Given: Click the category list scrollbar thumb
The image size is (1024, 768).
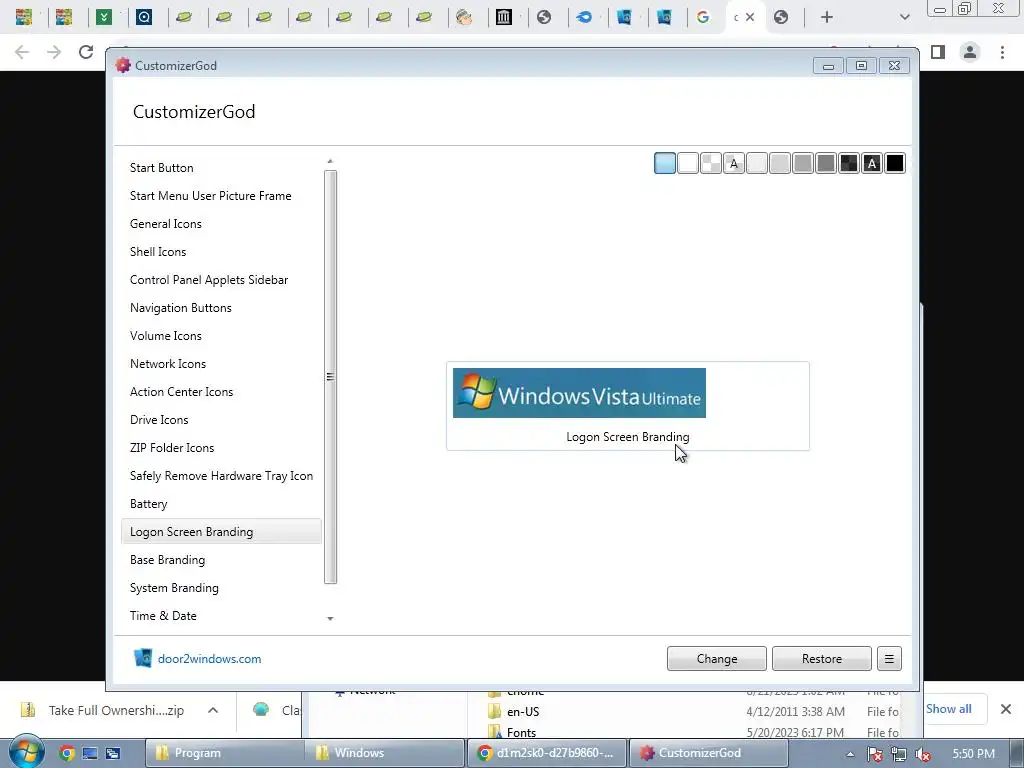Looking at the screenshot, I should coord(330,377).
